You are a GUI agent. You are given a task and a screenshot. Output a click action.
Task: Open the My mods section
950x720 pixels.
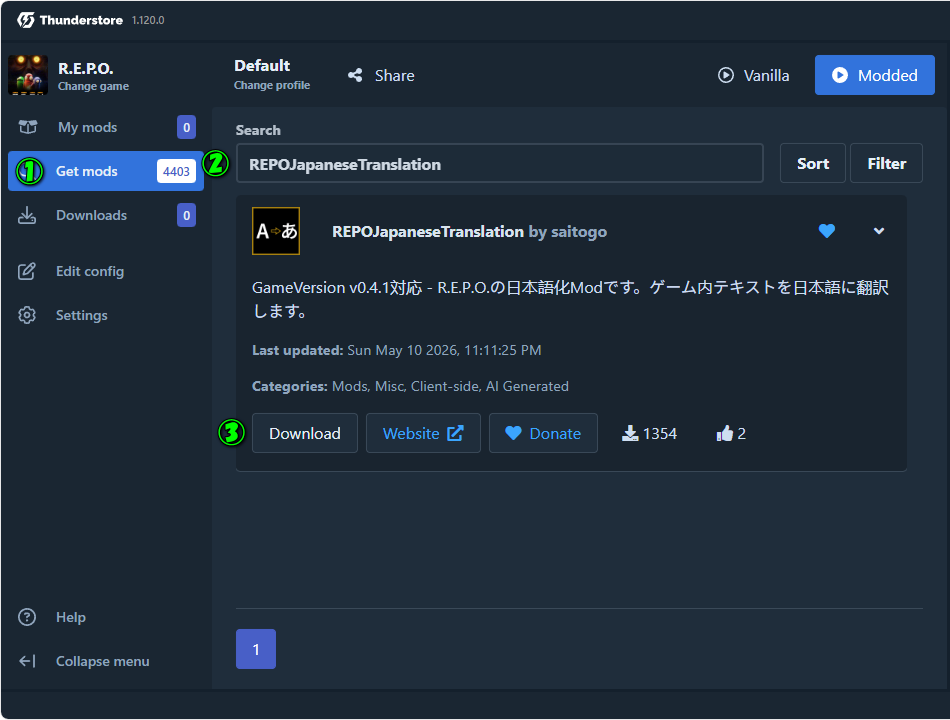coord(106,127)
